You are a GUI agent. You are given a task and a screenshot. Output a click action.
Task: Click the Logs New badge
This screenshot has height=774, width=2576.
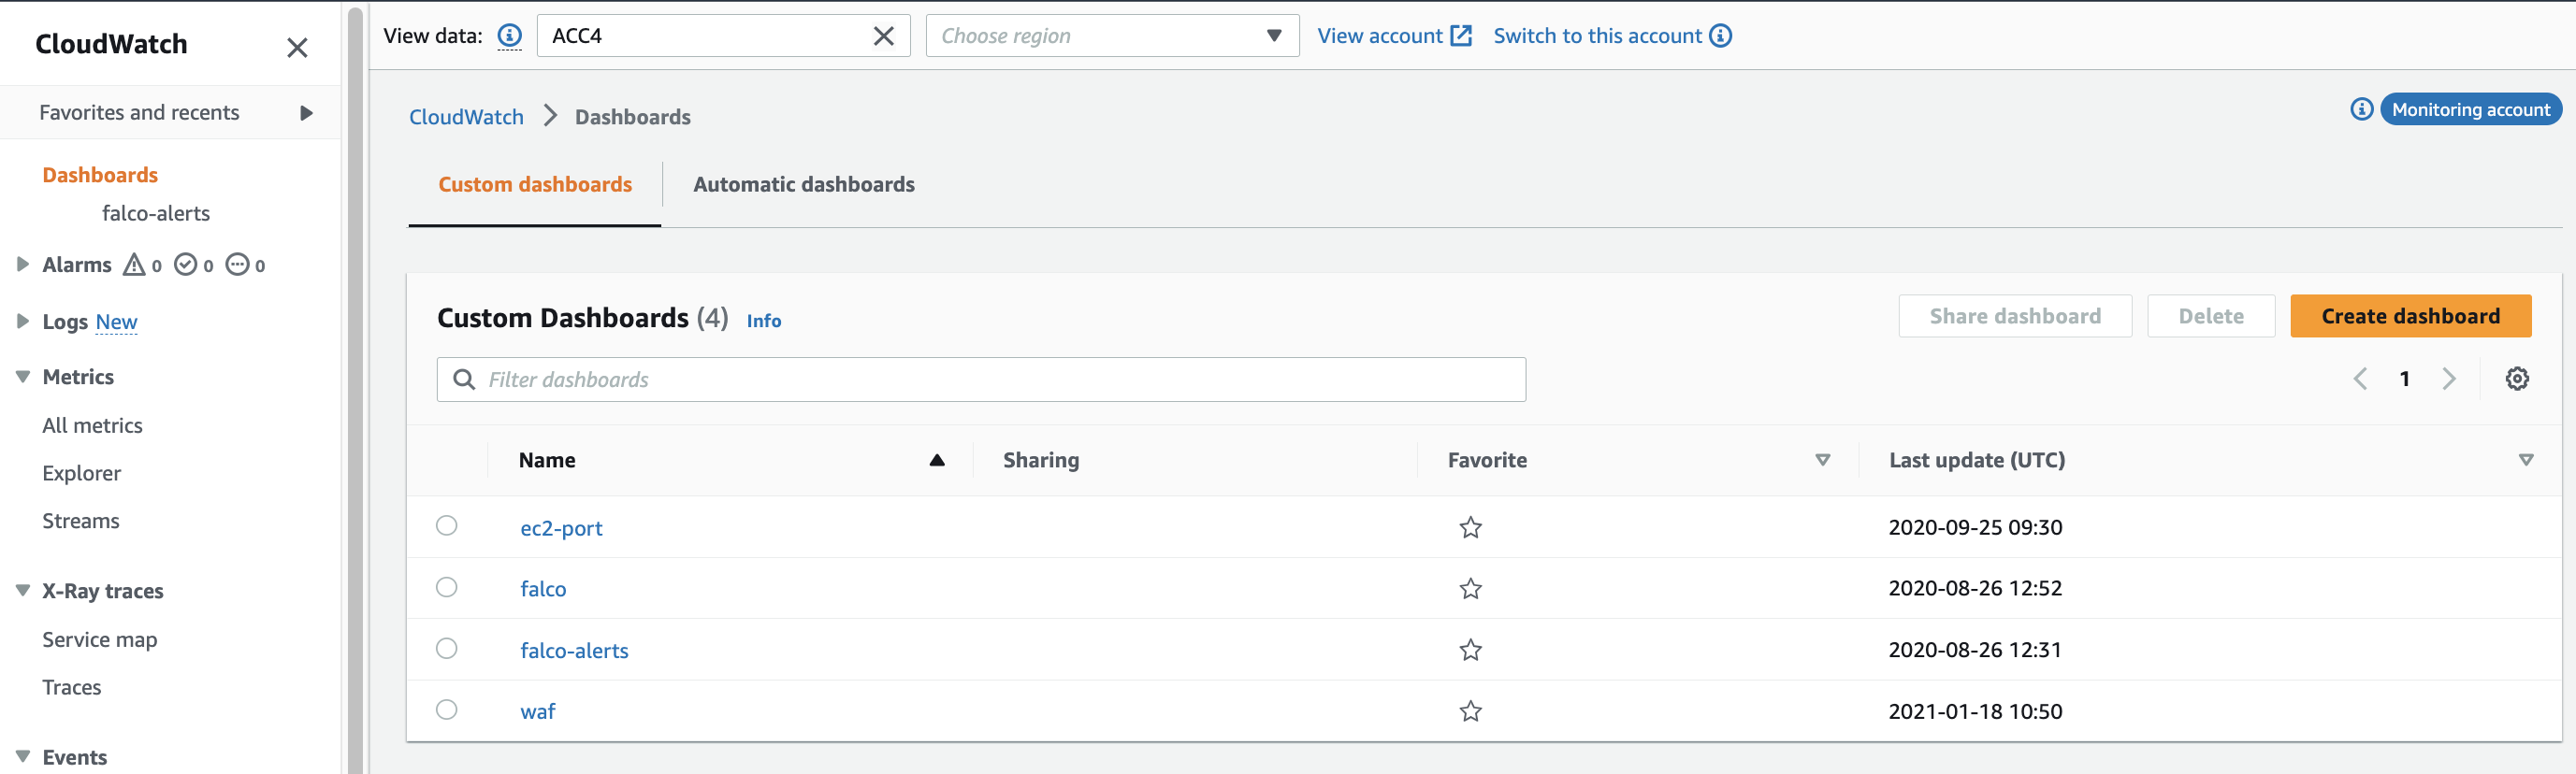click(x=116, y=322)
